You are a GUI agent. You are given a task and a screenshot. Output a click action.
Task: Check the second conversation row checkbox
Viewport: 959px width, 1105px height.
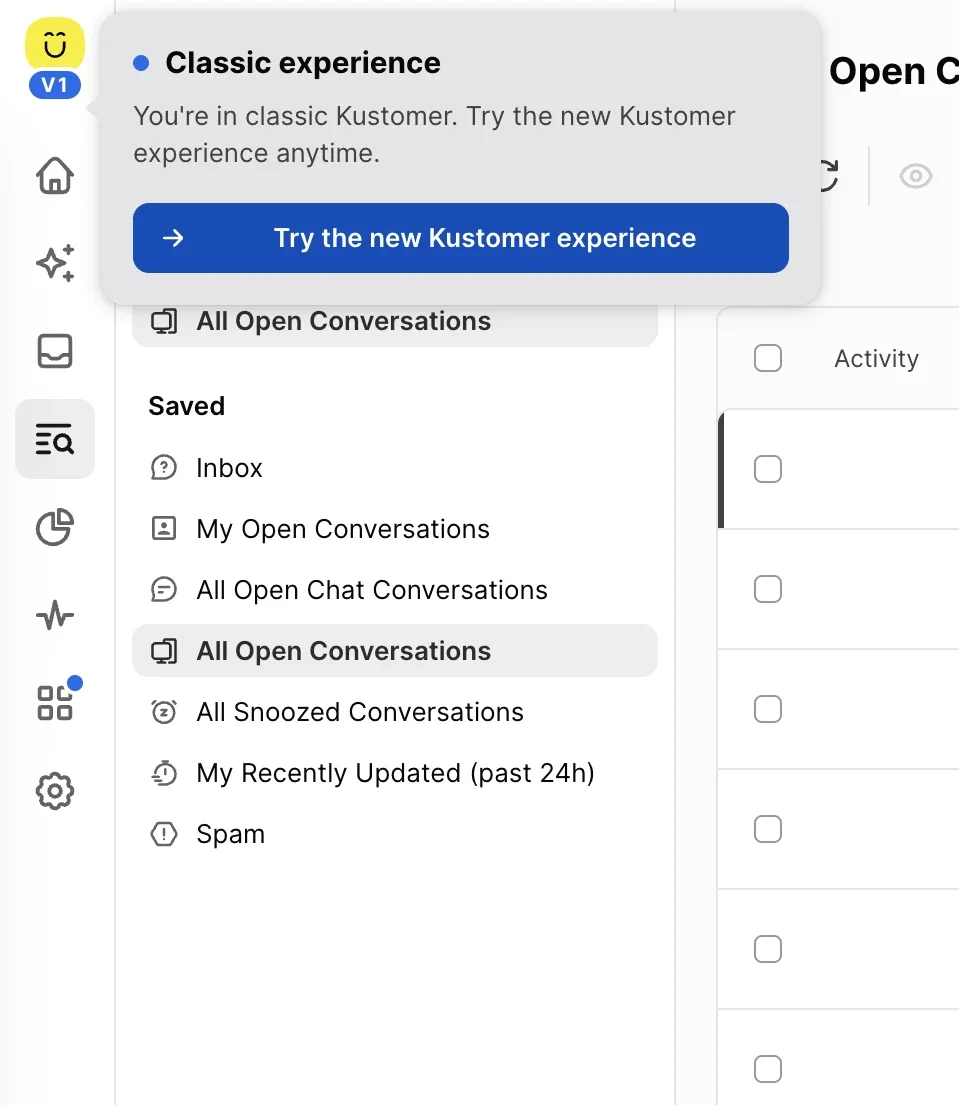coord(767,589)
